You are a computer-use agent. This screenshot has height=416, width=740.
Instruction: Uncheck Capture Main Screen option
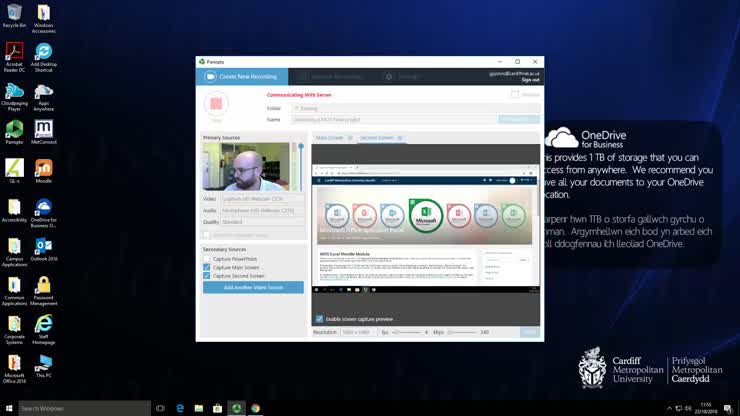(207, 267)
